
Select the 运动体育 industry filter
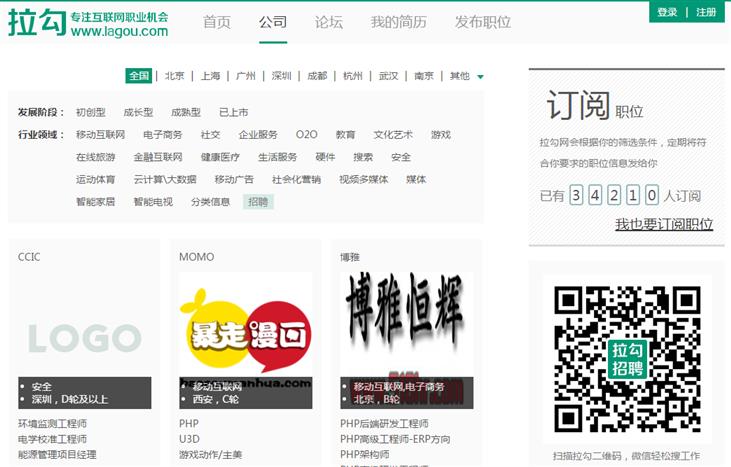point(96,179)
